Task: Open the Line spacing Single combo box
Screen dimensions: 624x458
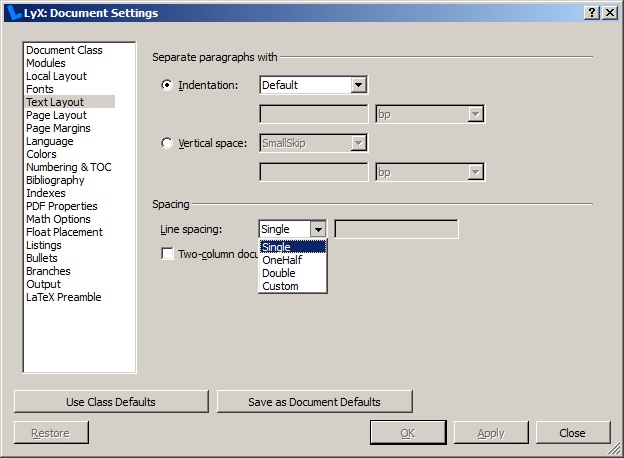Action: [x=292, y=229]
